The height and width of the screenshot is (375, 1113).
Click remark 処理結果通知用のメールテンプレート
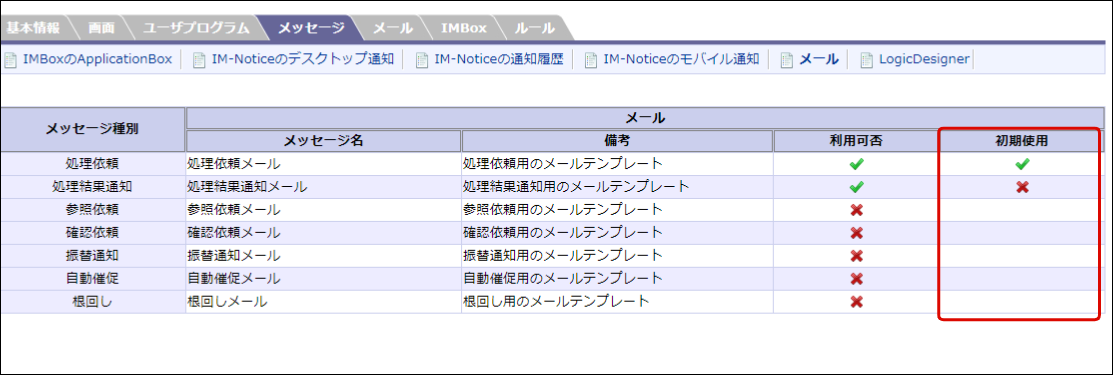(576, 187)
